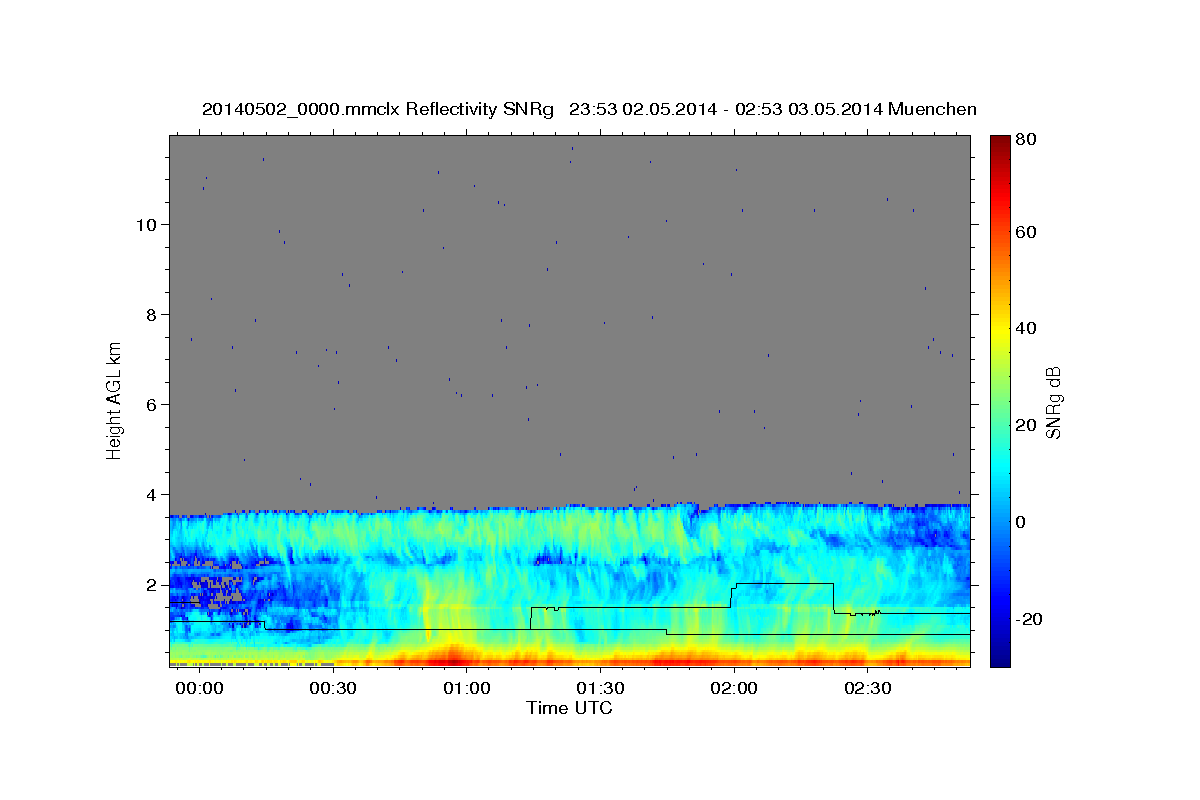Click the 01:00 time tick label
Image resolution: width=1200 pixels, height=800 pixels.
click(467, 689)
